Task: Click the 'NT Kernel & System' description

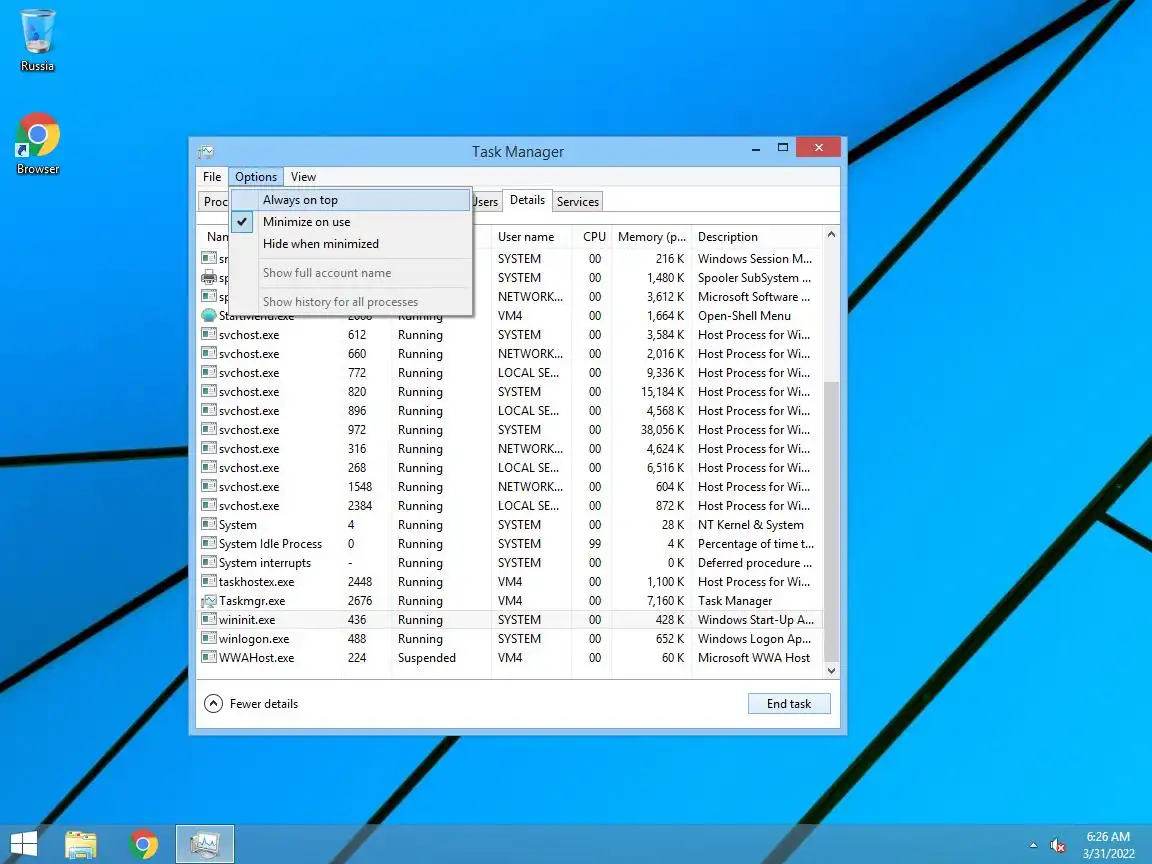Action: pos(751,525)
